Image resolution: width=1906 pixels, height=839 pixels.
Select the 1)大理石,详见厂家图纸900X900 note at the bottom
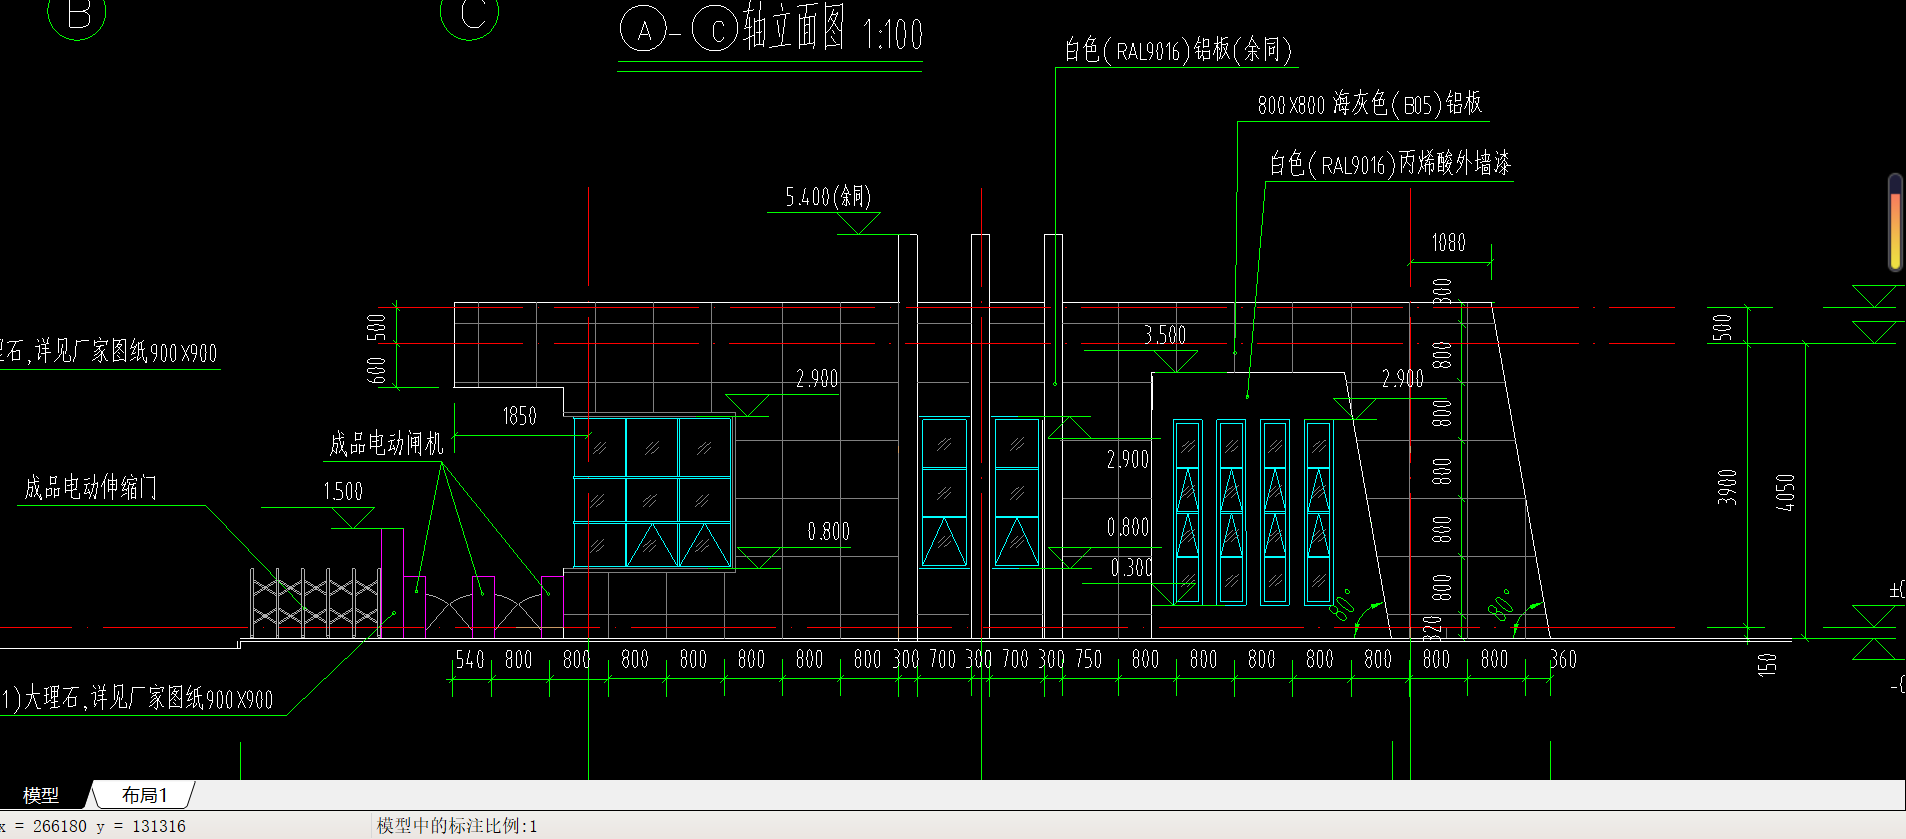pos(137,698)
